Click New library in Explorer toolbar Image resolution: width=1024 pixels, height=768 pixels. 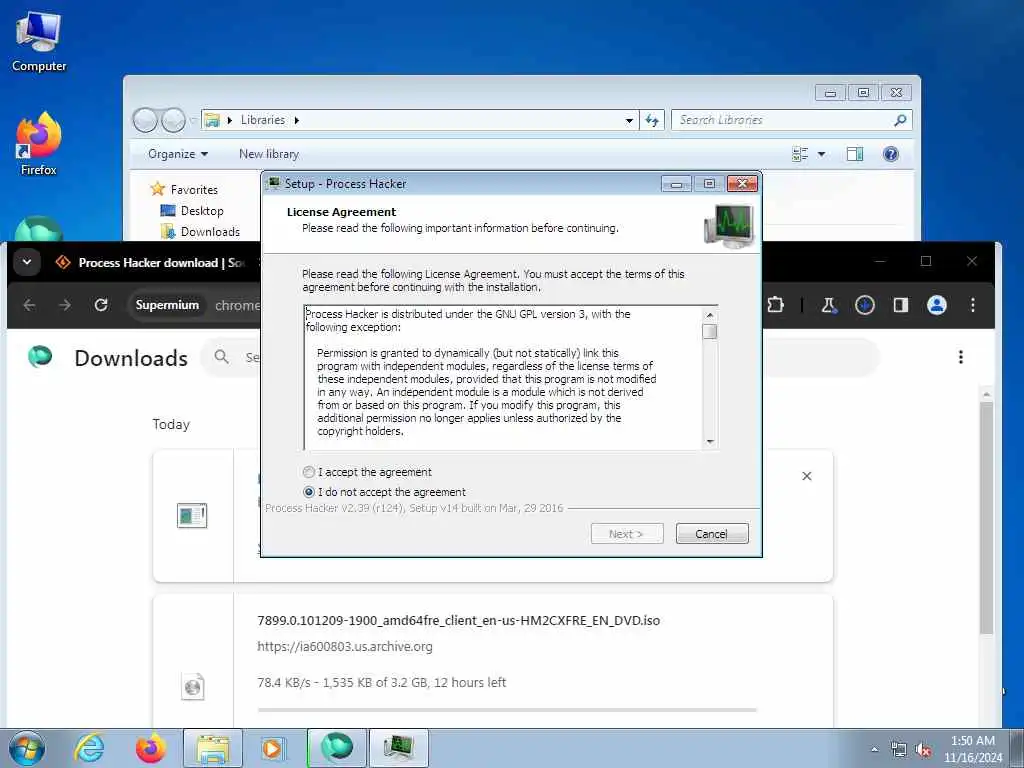(269, 154)
